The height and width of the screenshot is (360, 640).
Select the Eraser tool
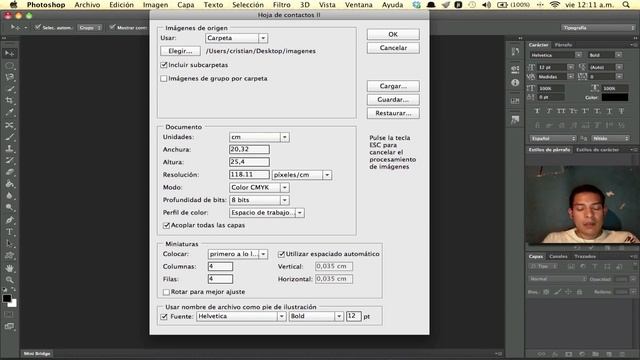click(x=9, y=172)
